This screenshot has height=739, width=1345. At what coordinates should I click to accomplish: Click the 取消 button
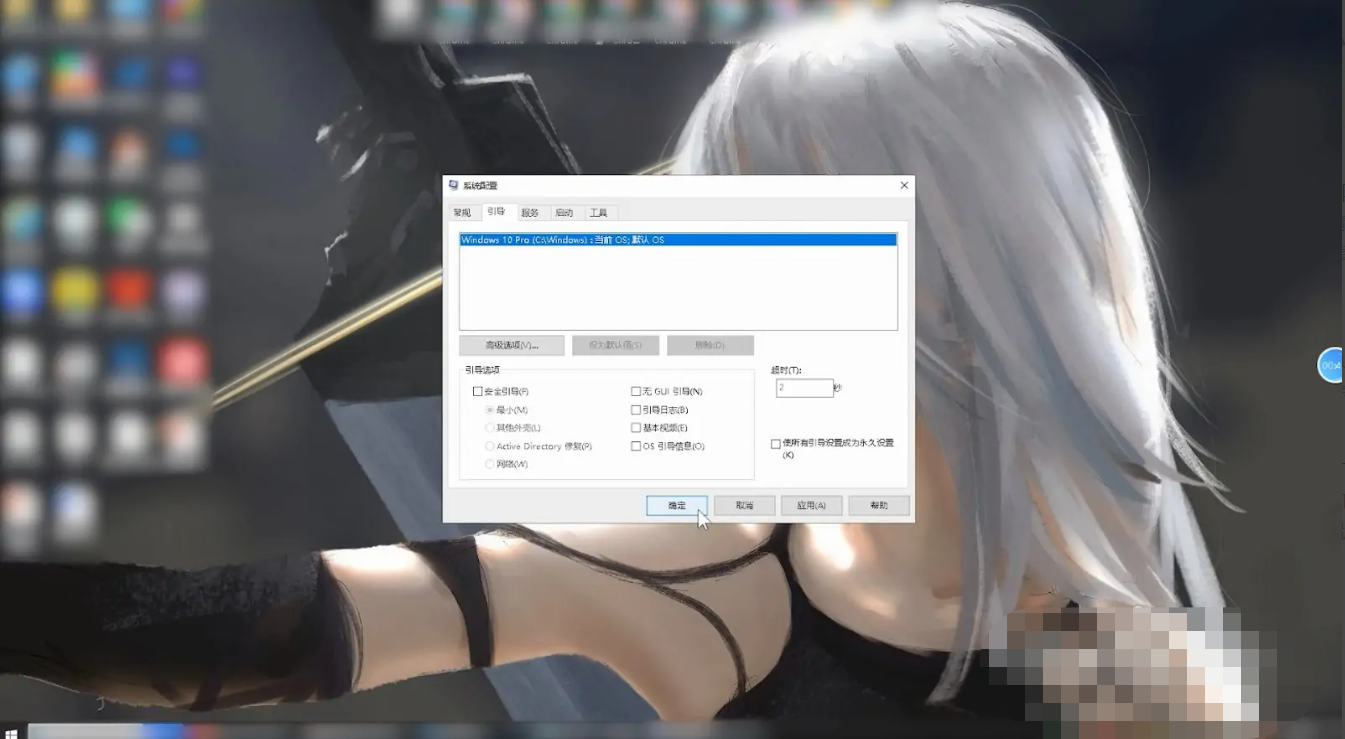744,506
